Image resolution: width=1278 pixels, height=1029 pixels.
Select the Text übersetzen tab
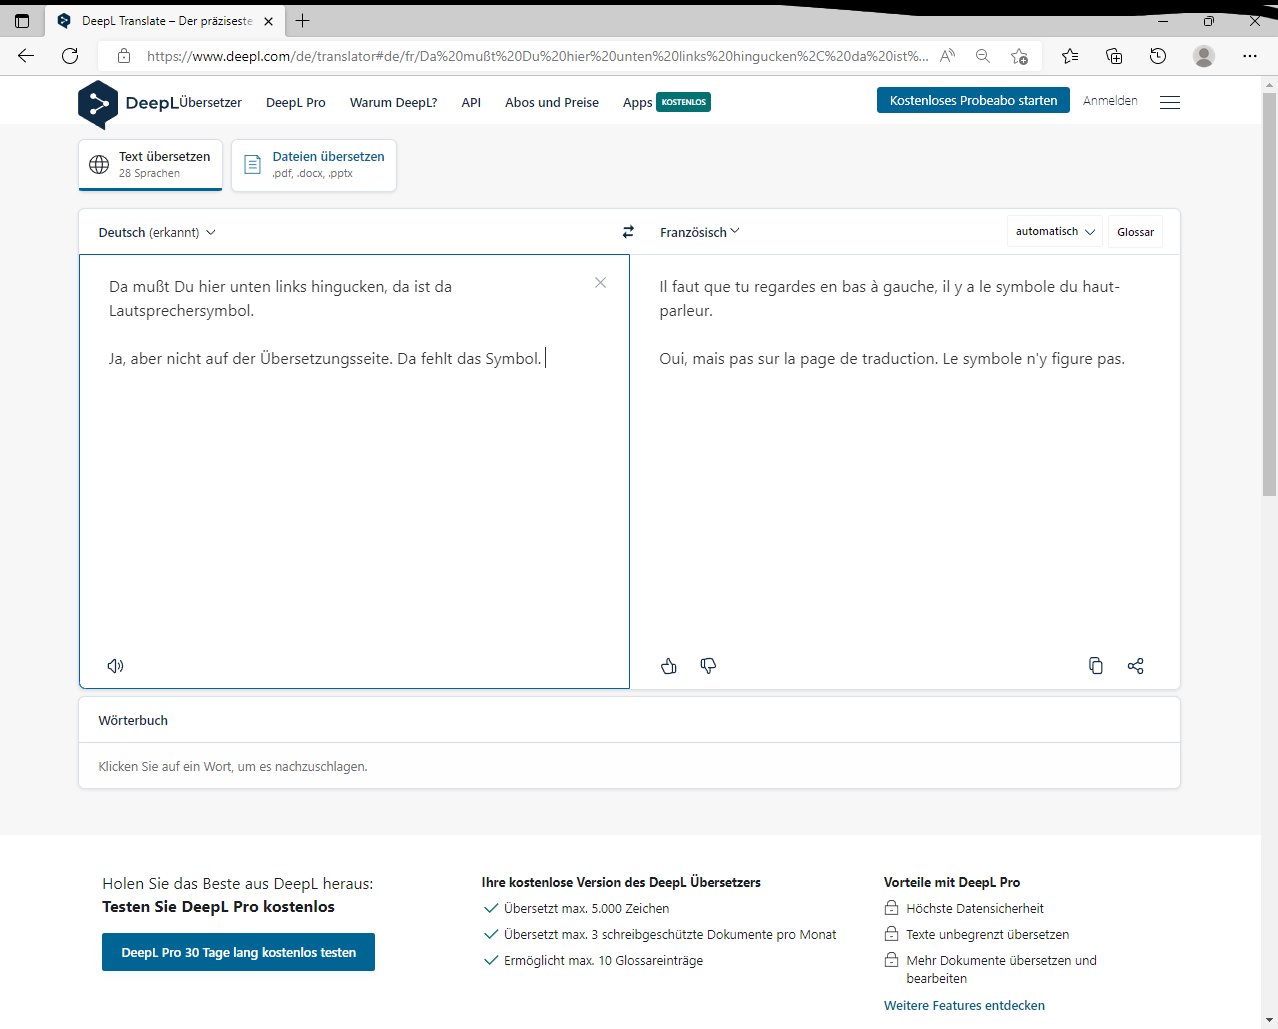pos(150,164)
